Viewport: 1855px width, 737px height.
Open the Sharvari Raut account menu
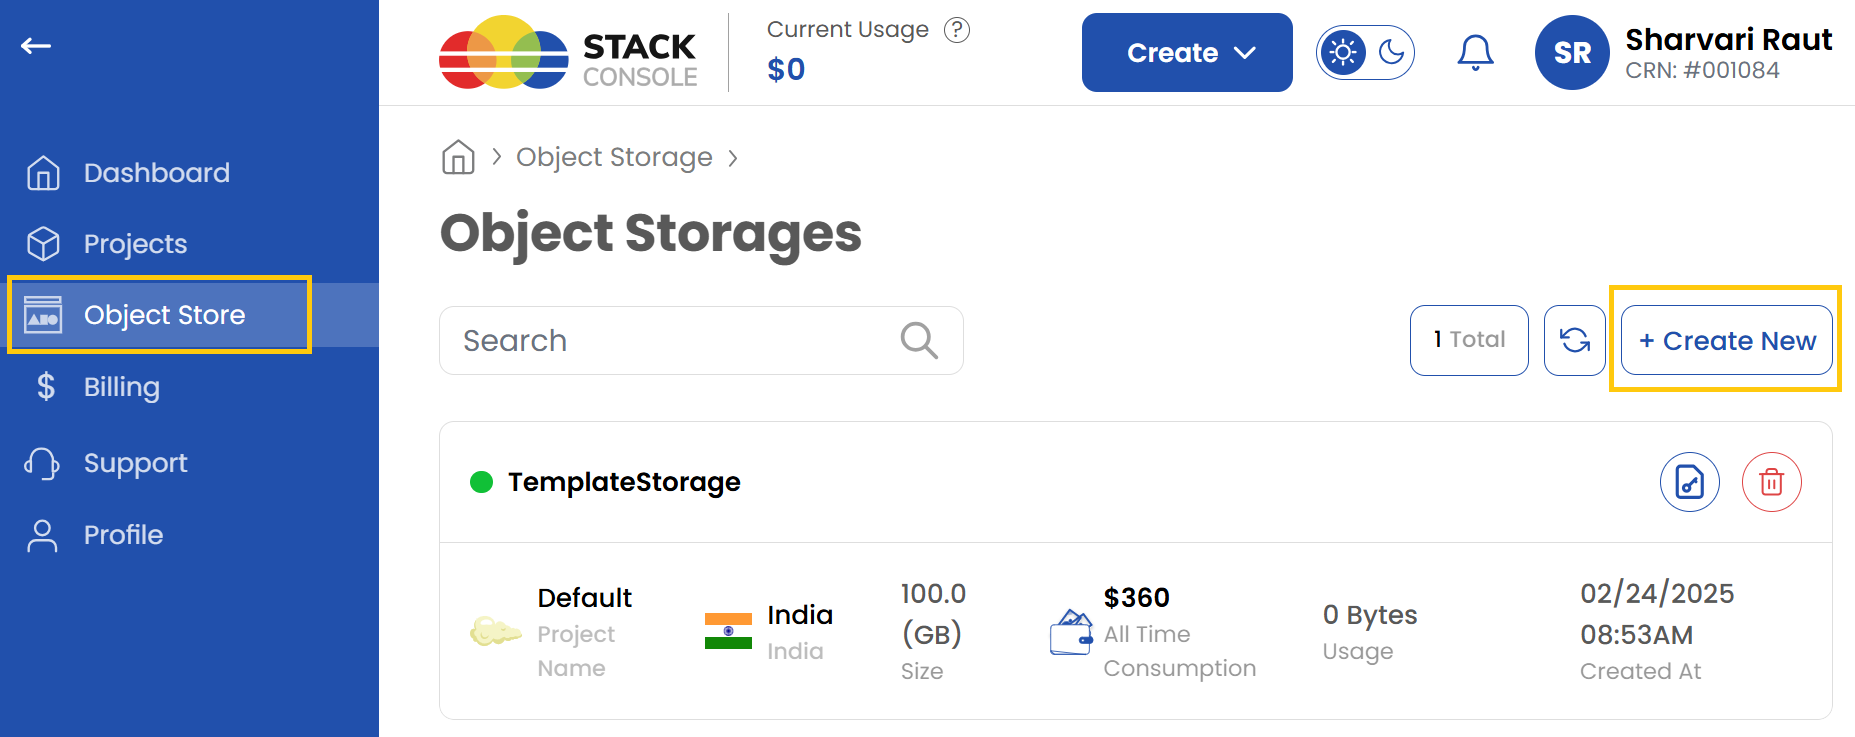click(1571, 52)
